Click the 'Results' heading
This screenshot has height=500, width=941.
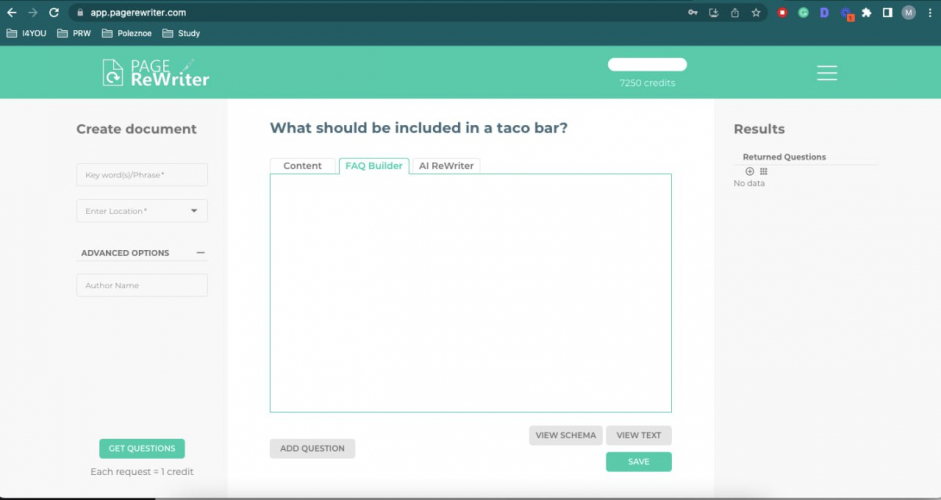pyautogui.click(x=759, y=129)
